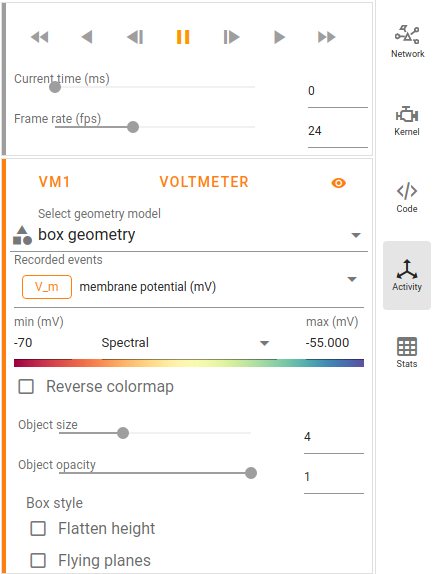
Task: Click the play backward arrow
Action: coord(87,37)
